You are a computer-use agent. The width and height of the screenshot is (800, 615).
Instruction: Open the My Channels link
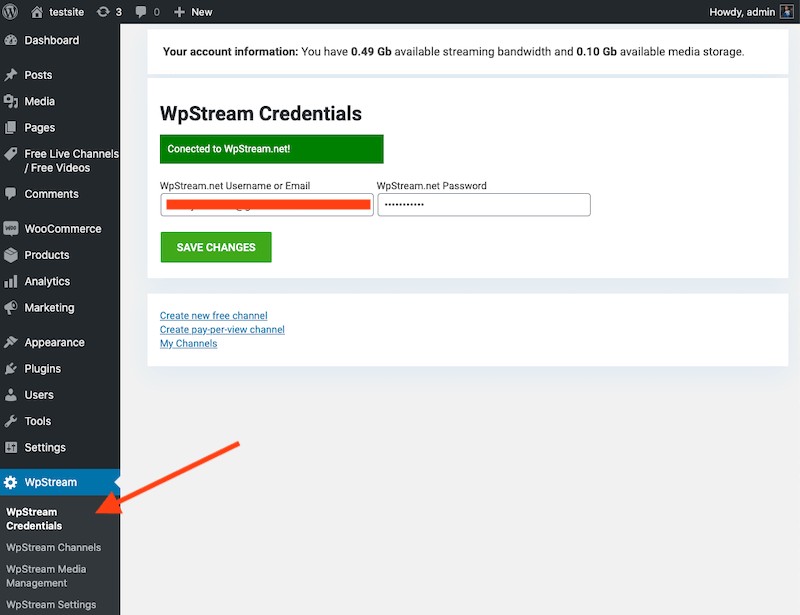pos(188,343)
